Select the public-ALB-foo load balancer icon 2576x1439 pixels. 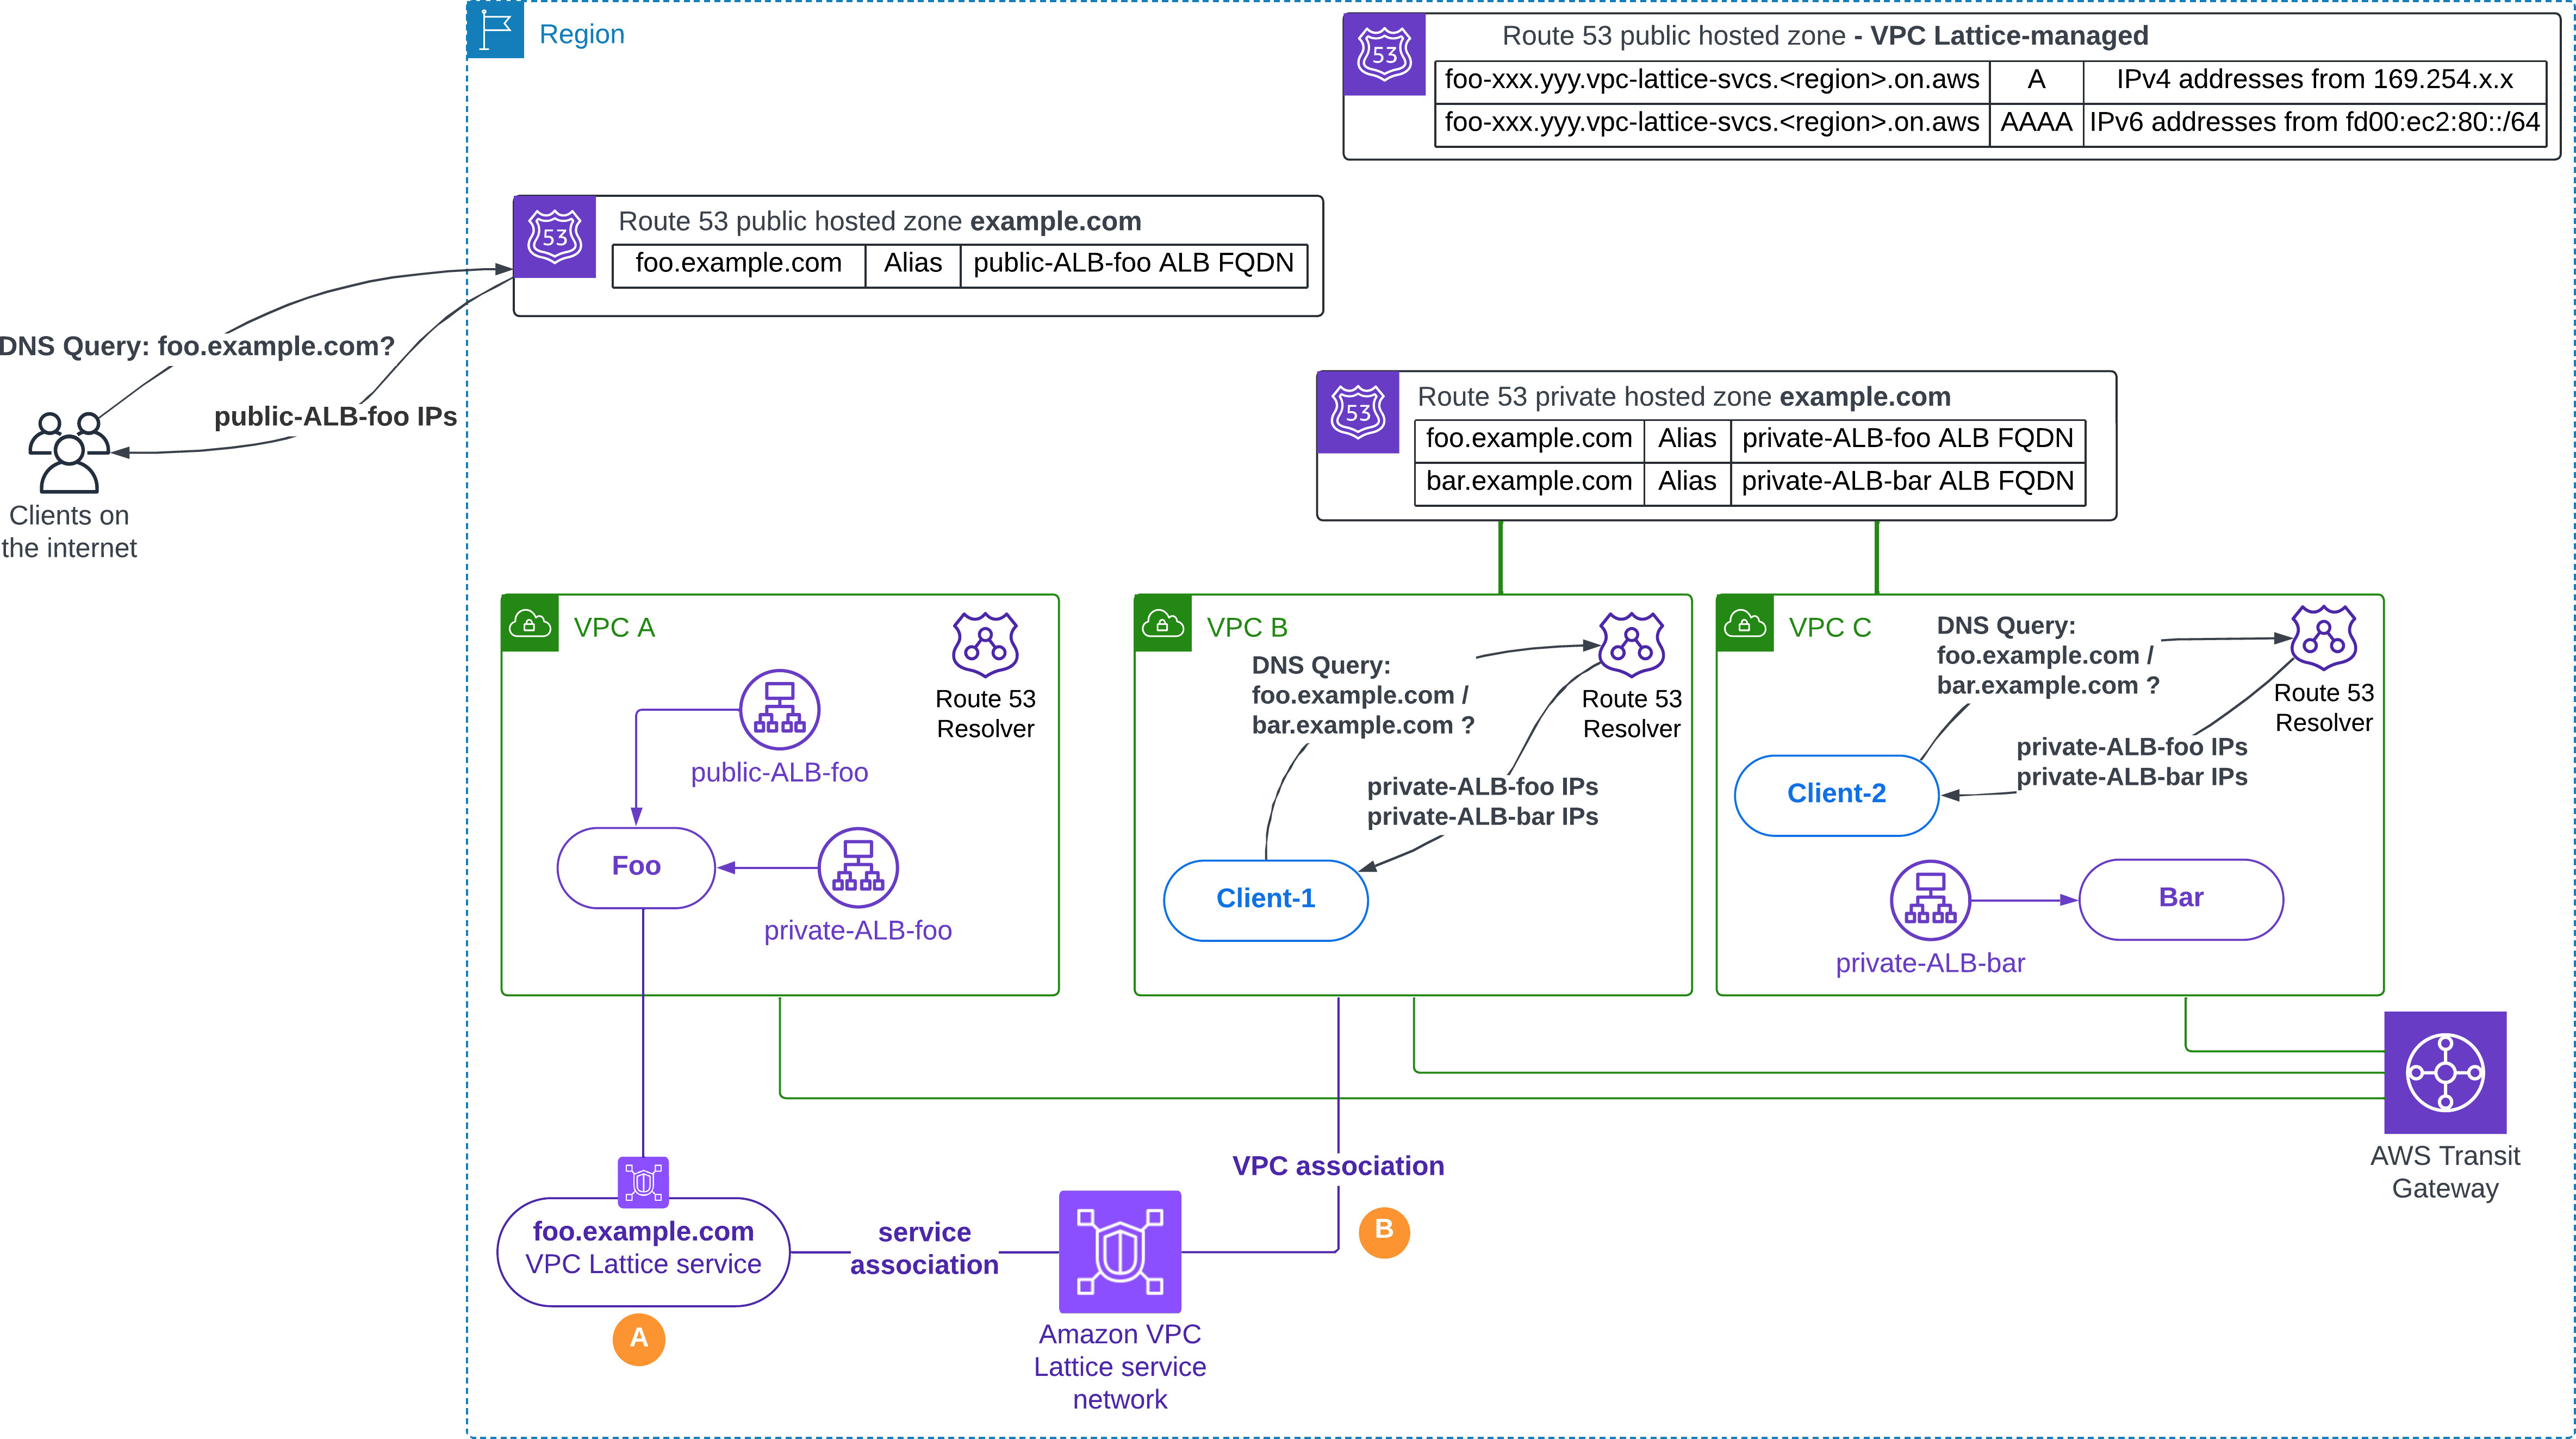coord(779,709)
